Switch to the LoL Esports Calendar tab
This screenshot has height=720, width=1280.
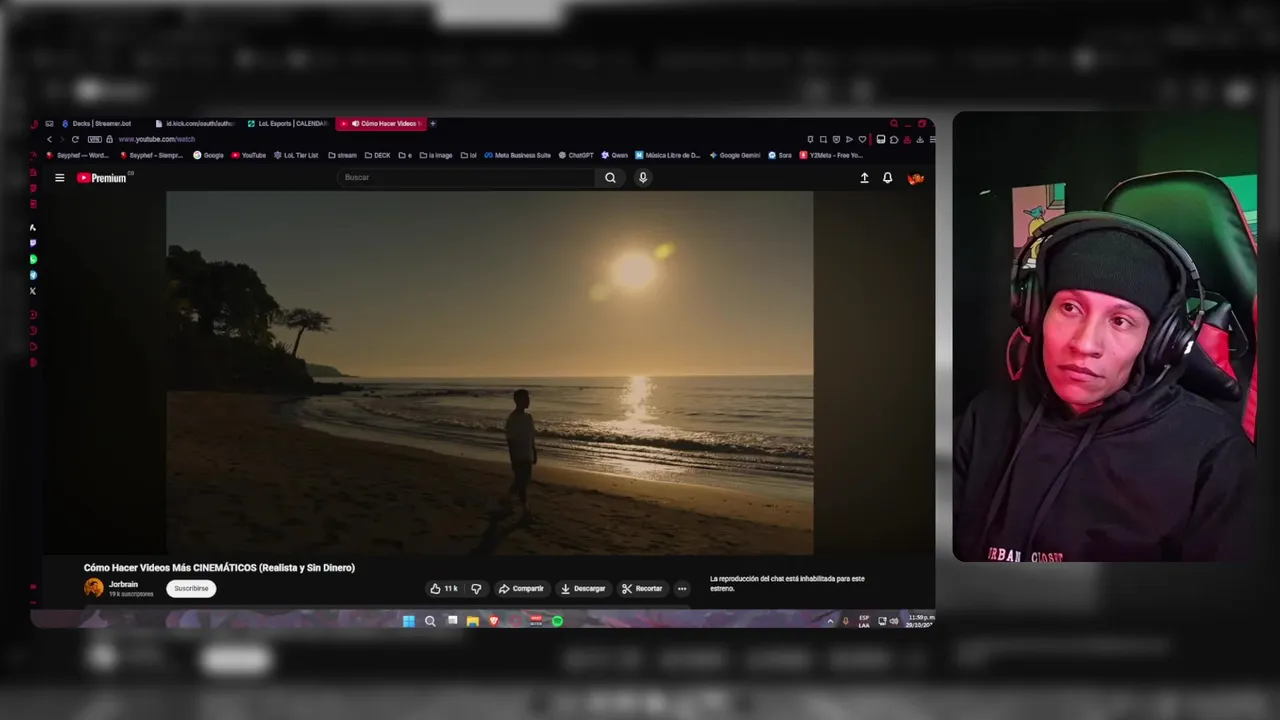pos(287,124)
